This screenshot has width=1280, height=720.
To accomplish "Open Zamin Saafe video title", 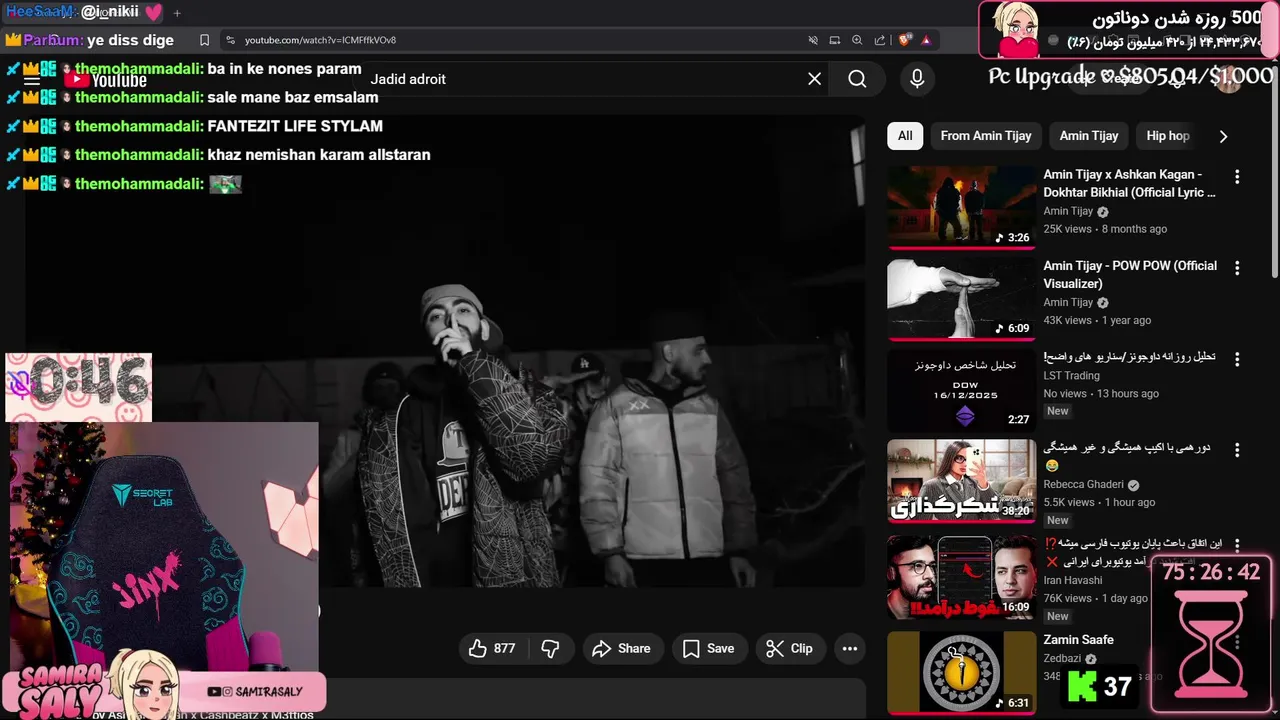I will tap(1078, 640).
